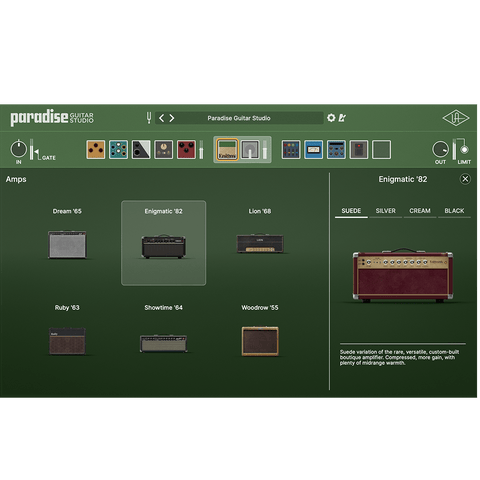The width and height of the screenshot is (480, 480).
Task: Toggle the output LIMIT switch
Action: [464, 150]
